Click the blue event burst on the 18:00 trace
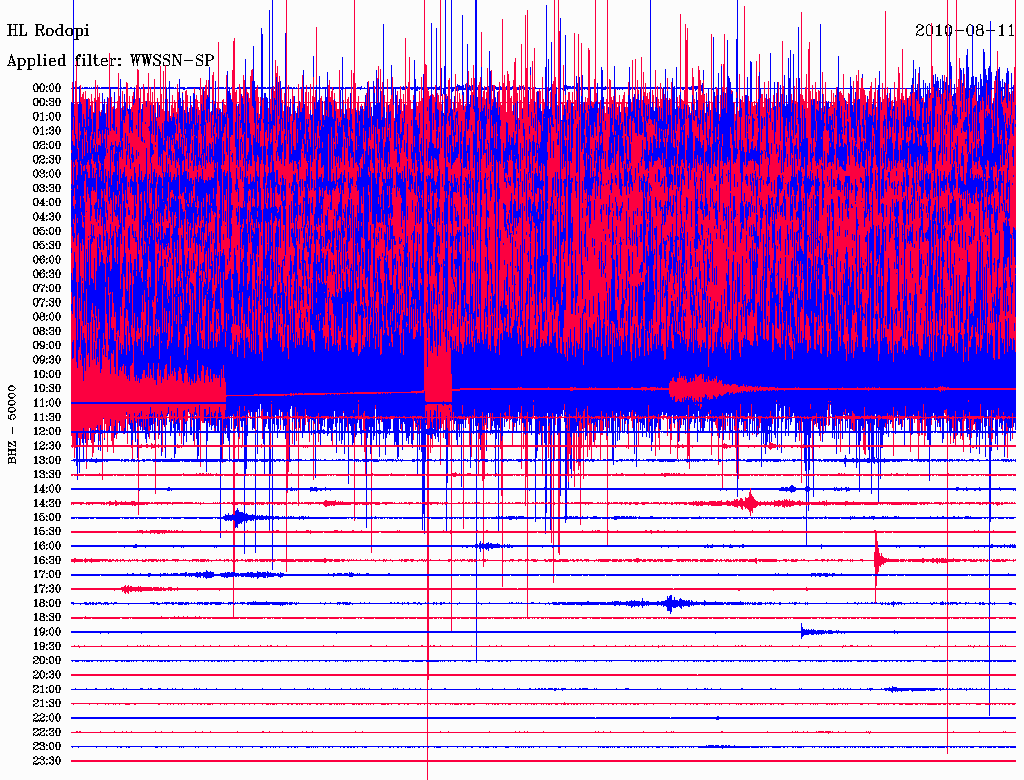Image resolution: width=1024 pixels, height=780 pixels. coord(670,603)
